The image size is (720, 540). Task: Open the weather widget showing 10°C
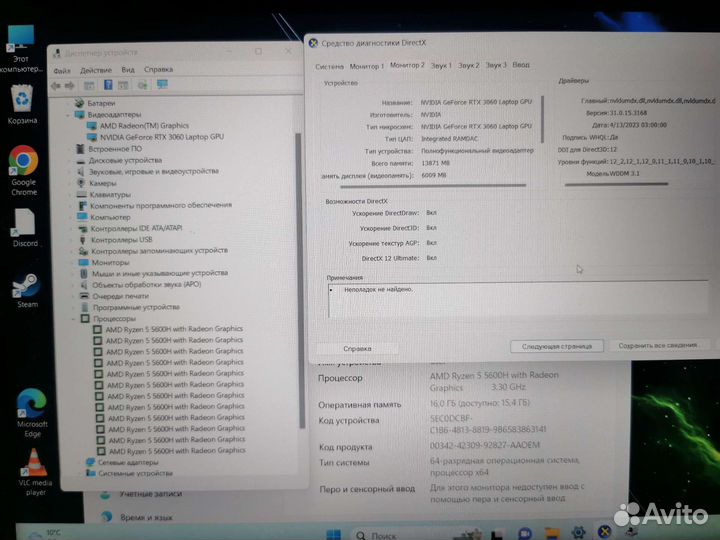pyautogui.click(x=45, y=534)
